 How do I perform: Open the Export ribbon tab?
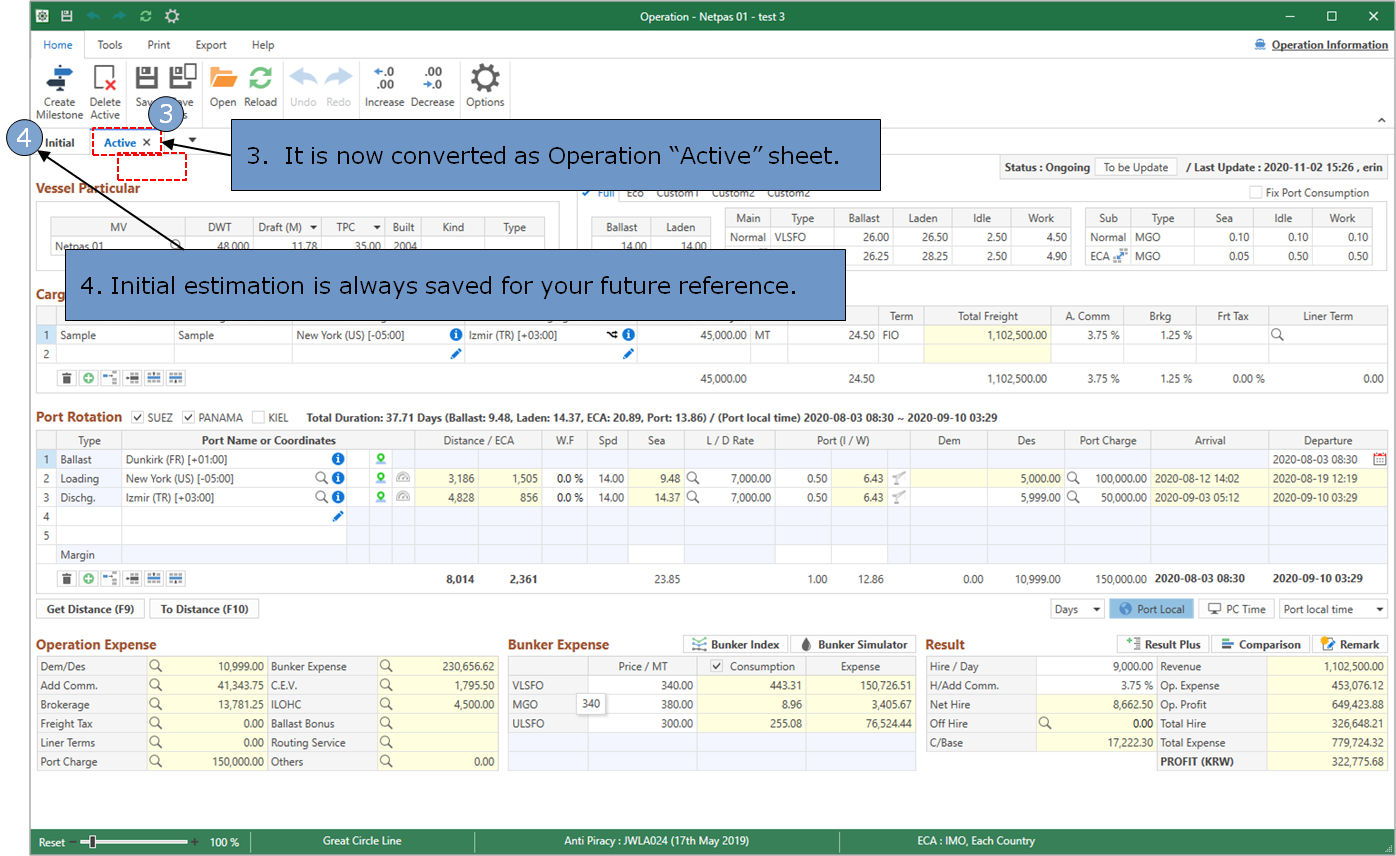click(211, 45)
